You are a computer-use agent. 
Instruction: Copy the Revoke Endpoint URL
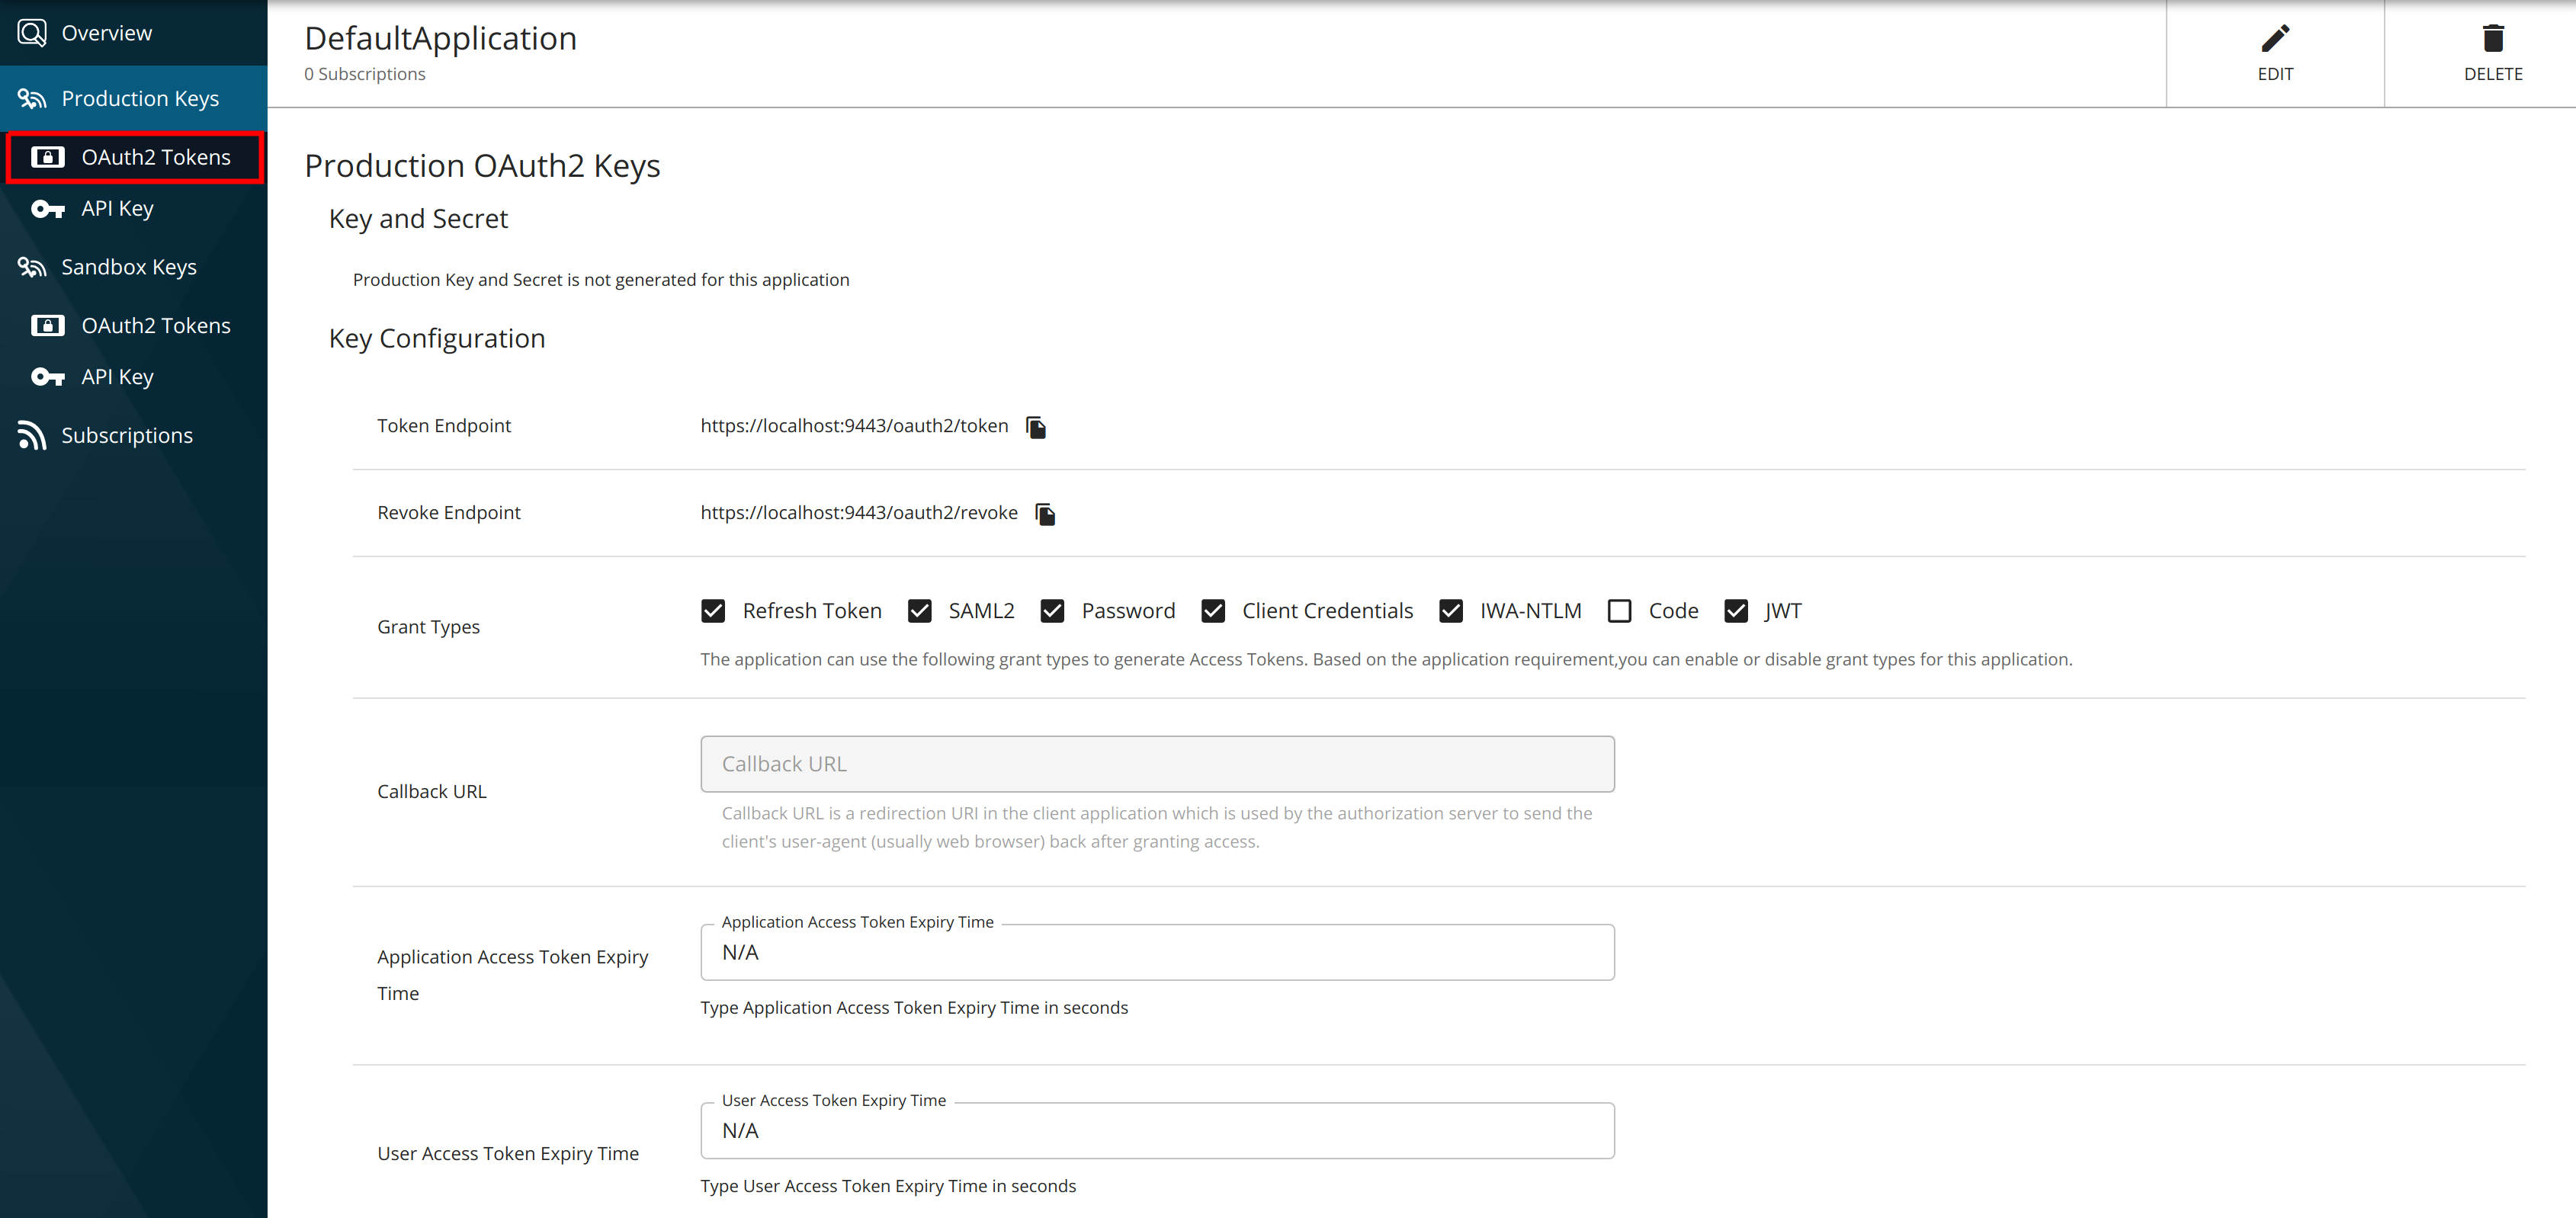point(1045,513)
